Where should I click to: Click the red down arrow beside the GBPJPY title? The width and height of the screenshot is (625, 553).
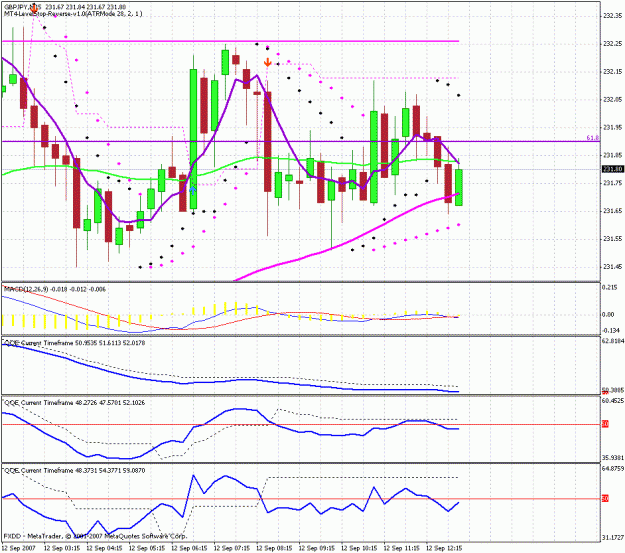click(x=35, y=8)
